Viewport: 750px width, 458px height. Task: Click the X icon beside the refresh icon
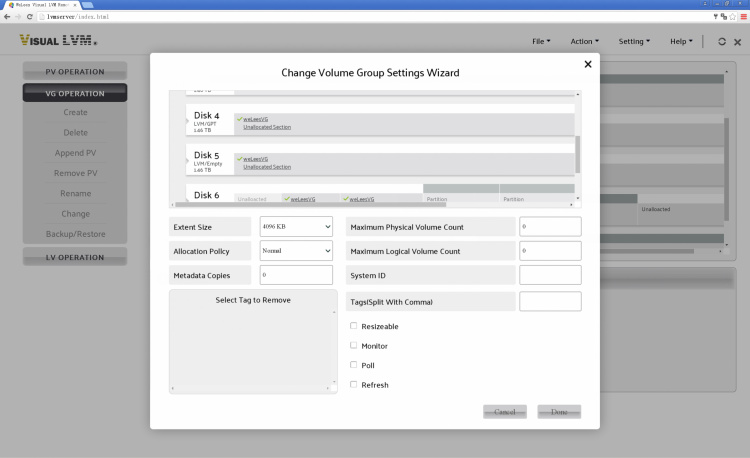737,41
